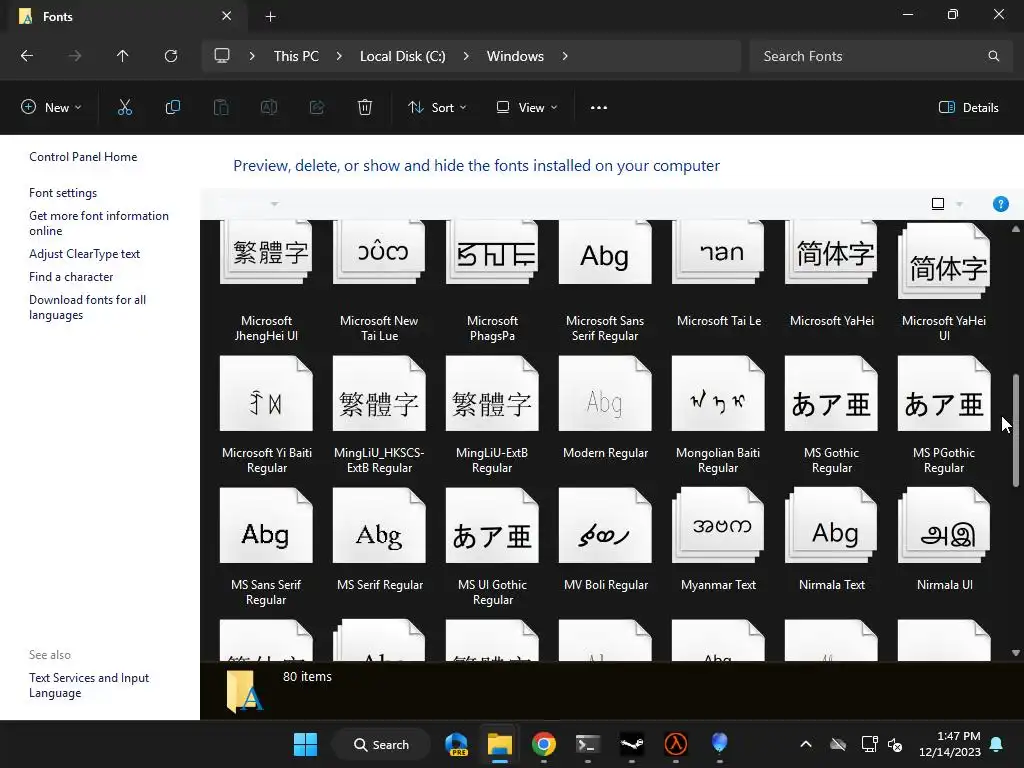Expand chevron after Local Disk (C:)
This screenshot has height=768, width=1024.
(466, 56)
